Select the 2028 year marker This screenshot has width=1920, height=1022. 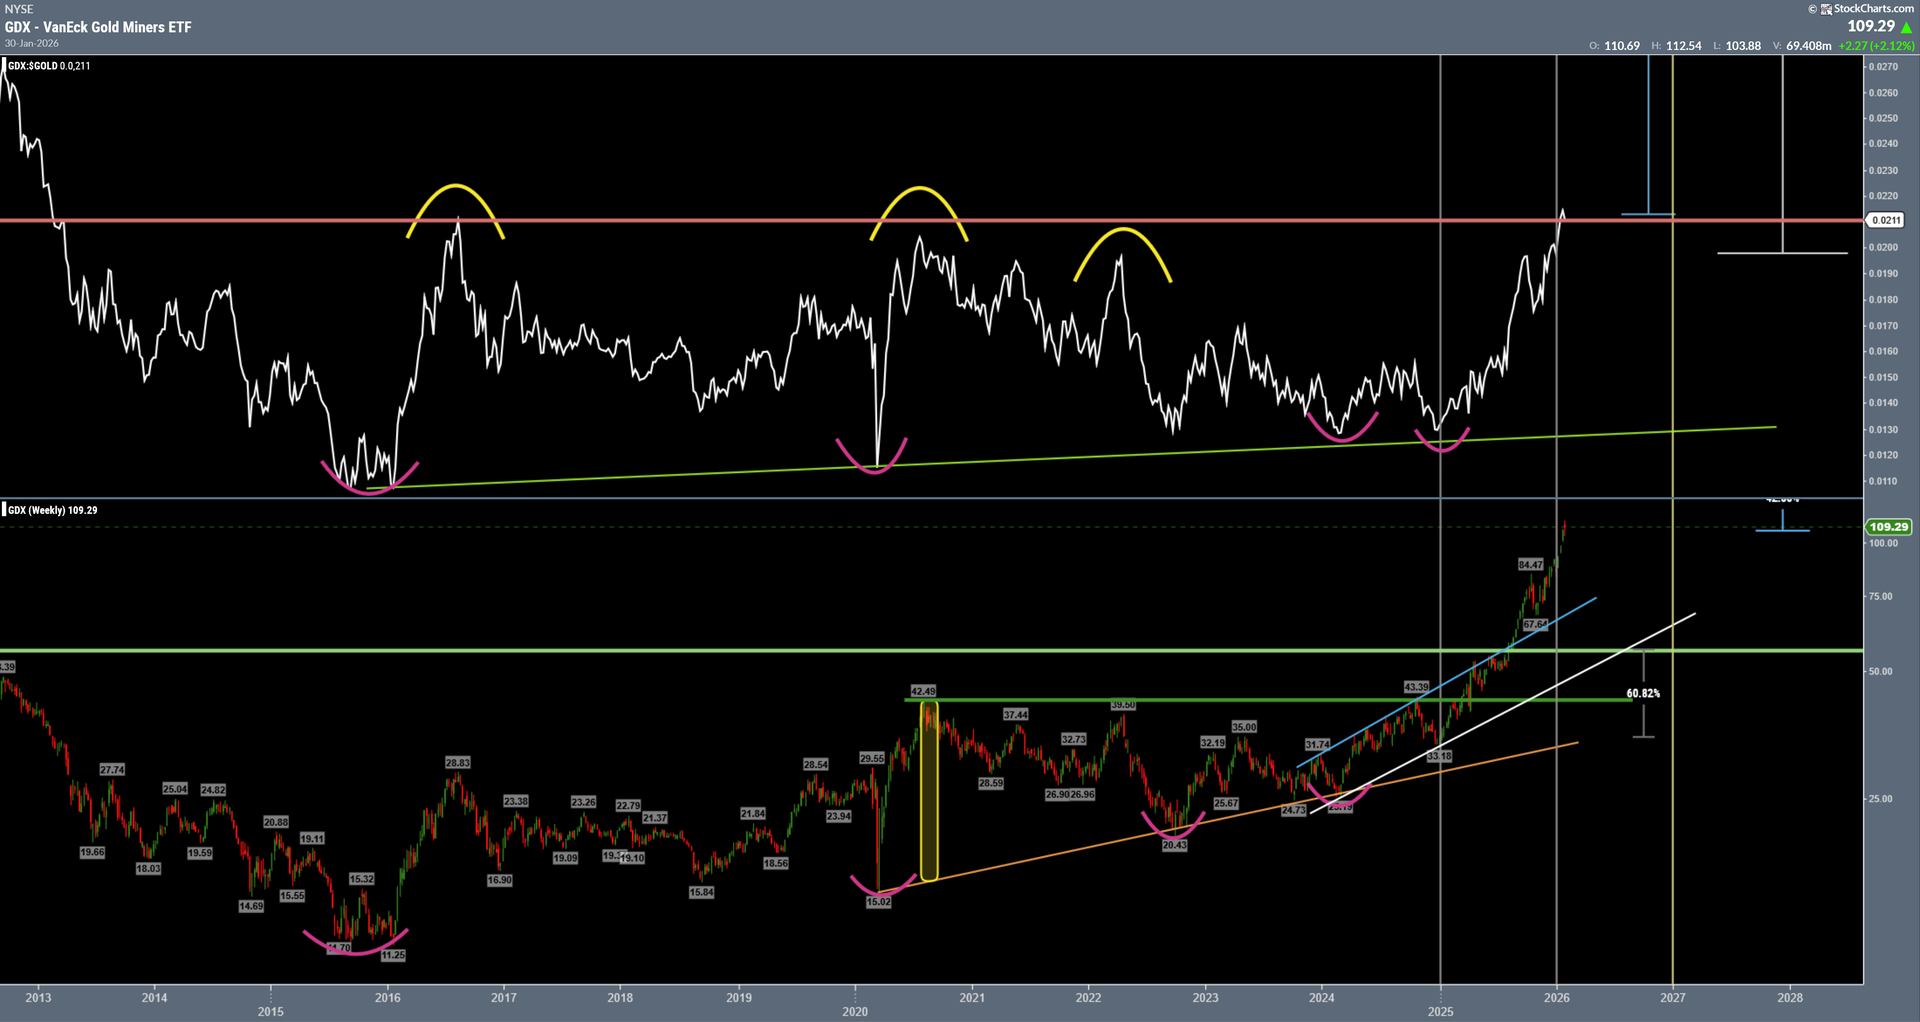coord(1790,997)
